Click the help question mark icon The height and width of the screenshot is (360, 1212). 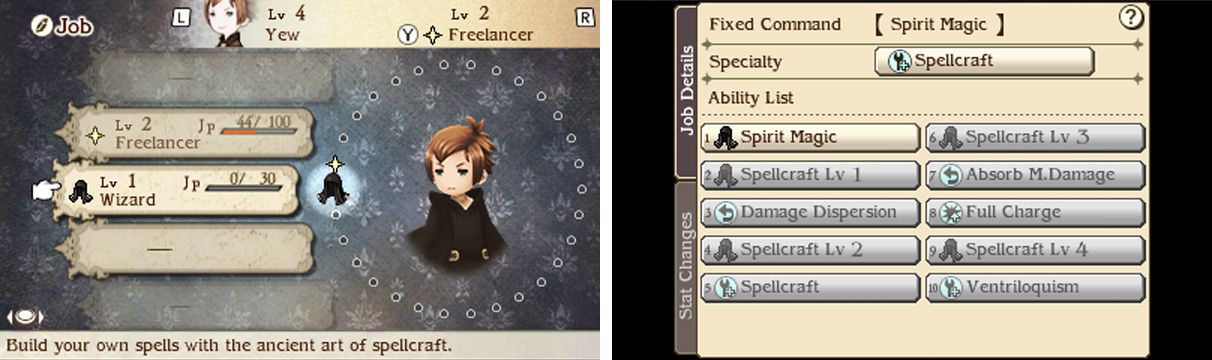[1131, 16]
